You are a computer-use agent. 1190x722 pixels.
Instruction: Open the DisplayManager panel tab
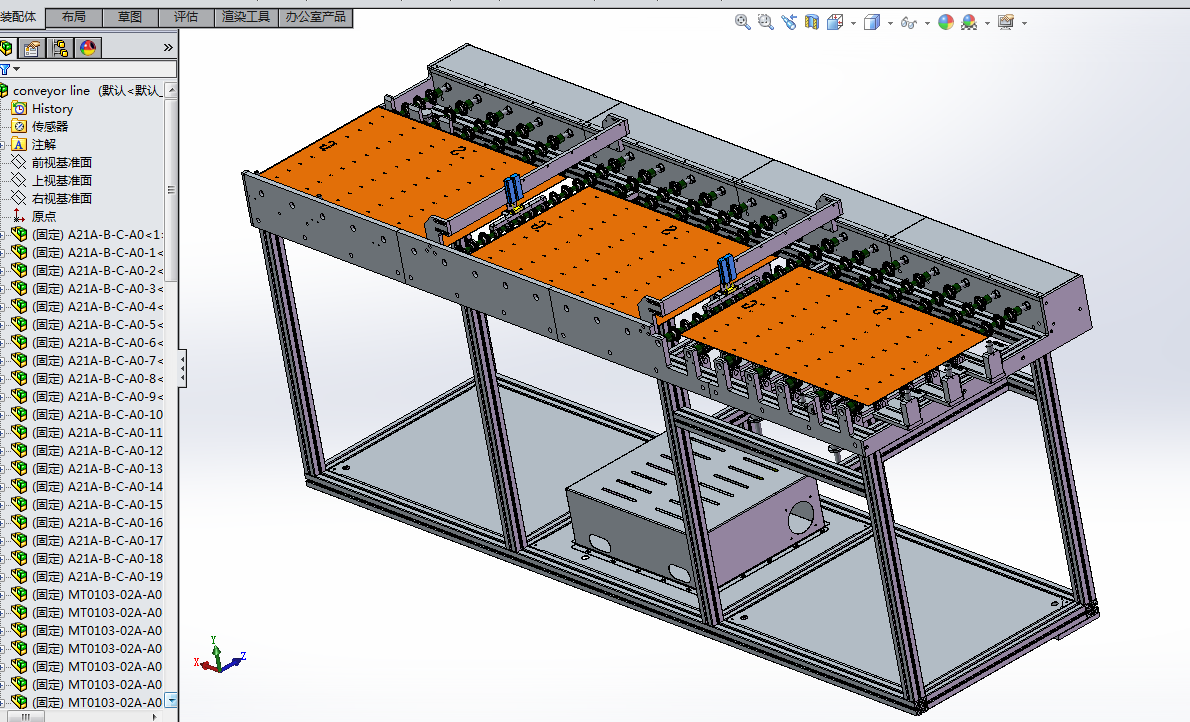[x=88, y=49]
